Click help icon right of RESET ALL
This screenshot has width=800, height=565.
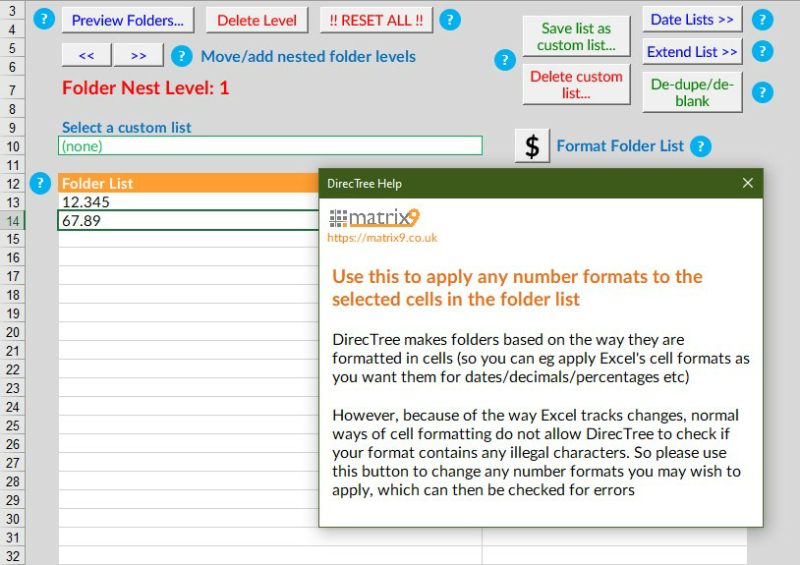click(450, 20)
